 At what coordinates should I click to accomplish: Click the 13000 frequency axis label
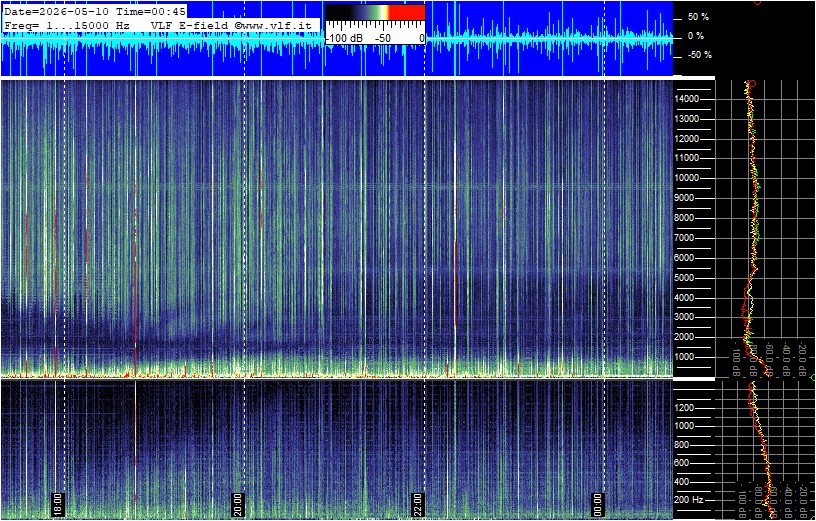coord(686,119)
